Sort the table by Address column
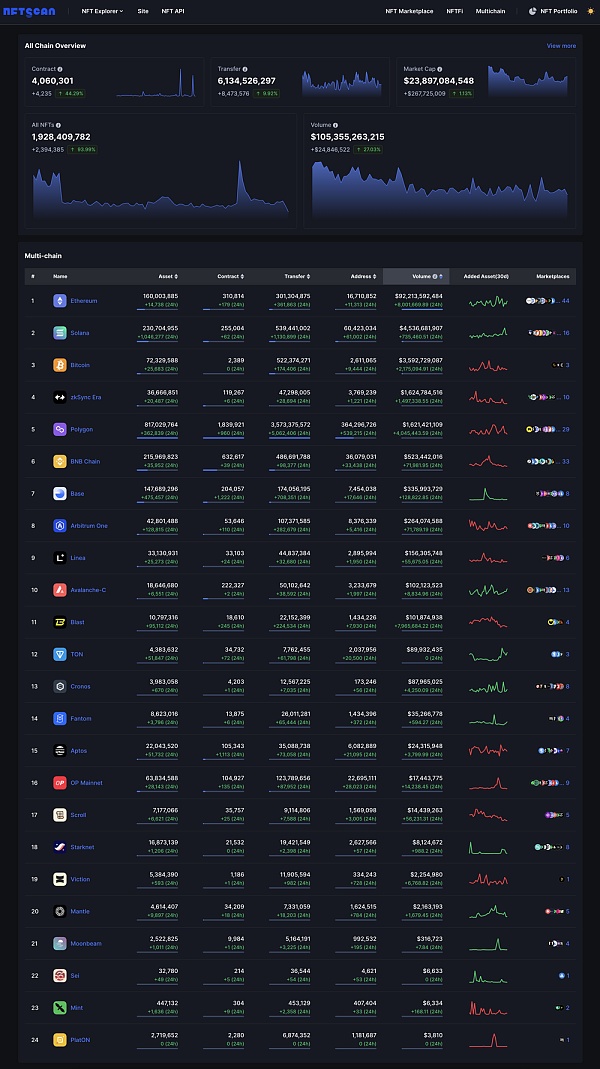 363,276
